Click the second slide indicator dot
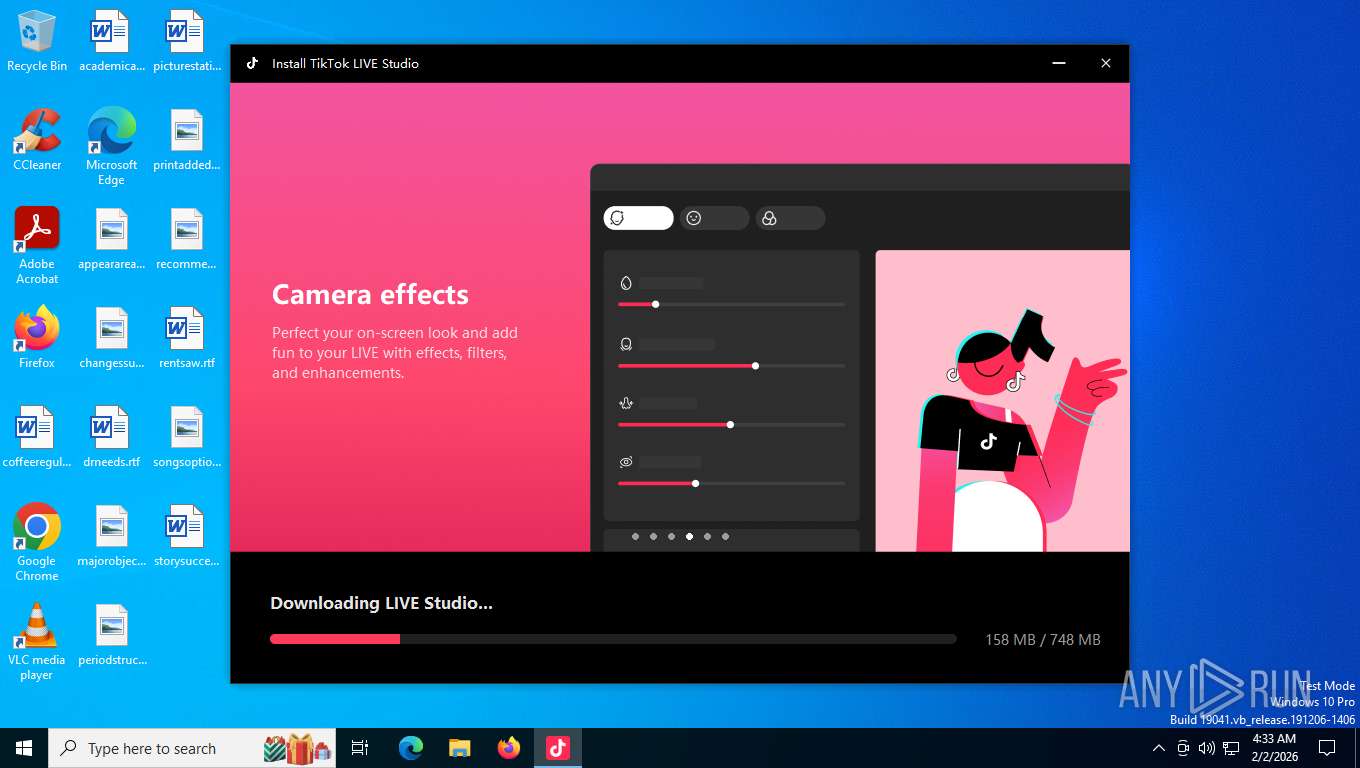The height and width of the screenshot is (768, 1360). click(x=653, y=537)
